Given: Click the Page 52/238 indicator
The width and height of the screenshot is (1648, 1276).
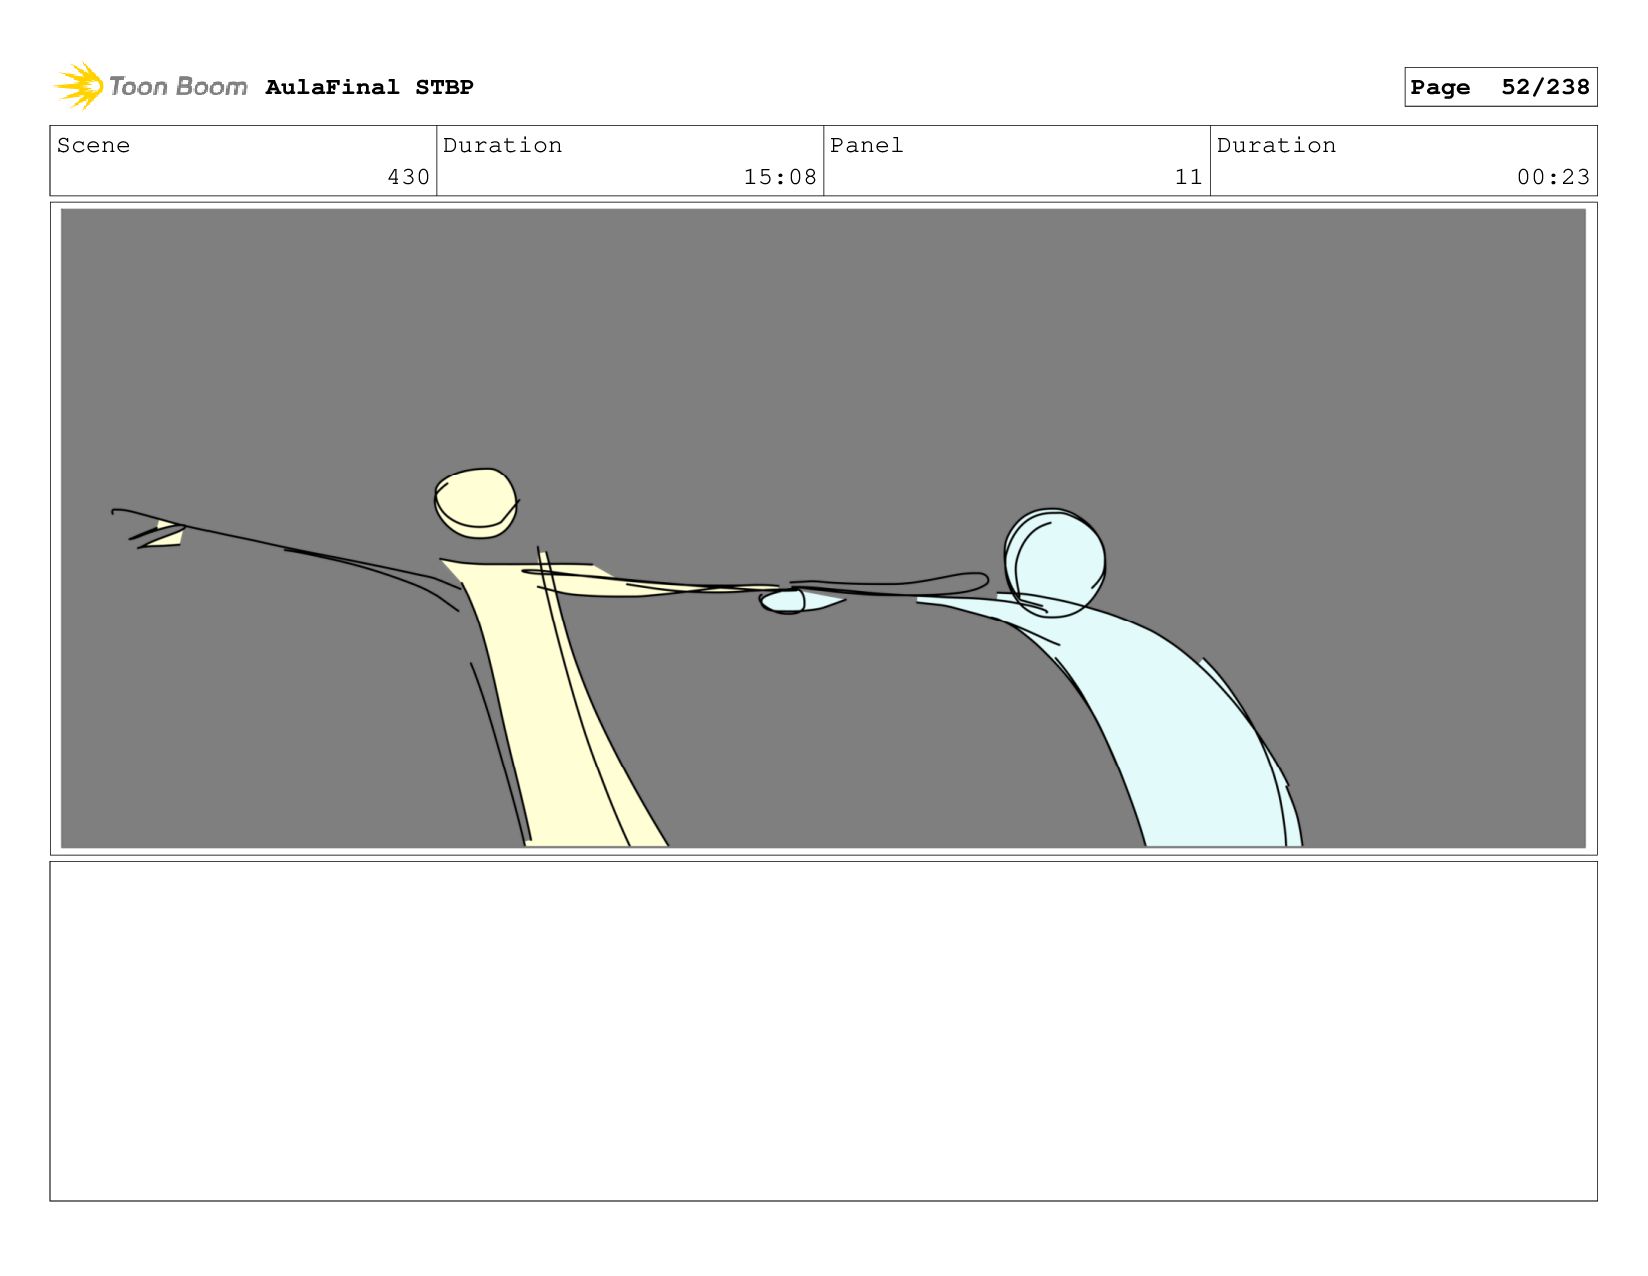Looking at the screenshot, I should point(1500,87).
